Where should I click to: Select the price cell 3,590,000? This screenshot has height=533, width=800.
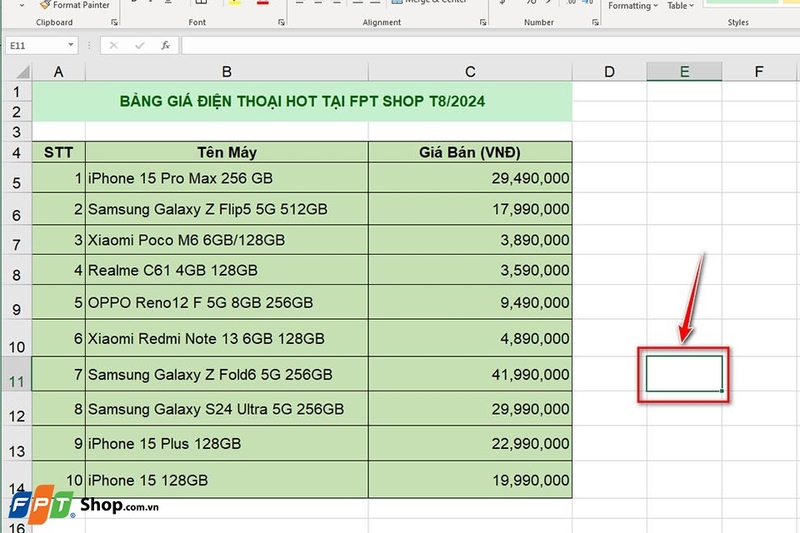click(x=470, y=270)
